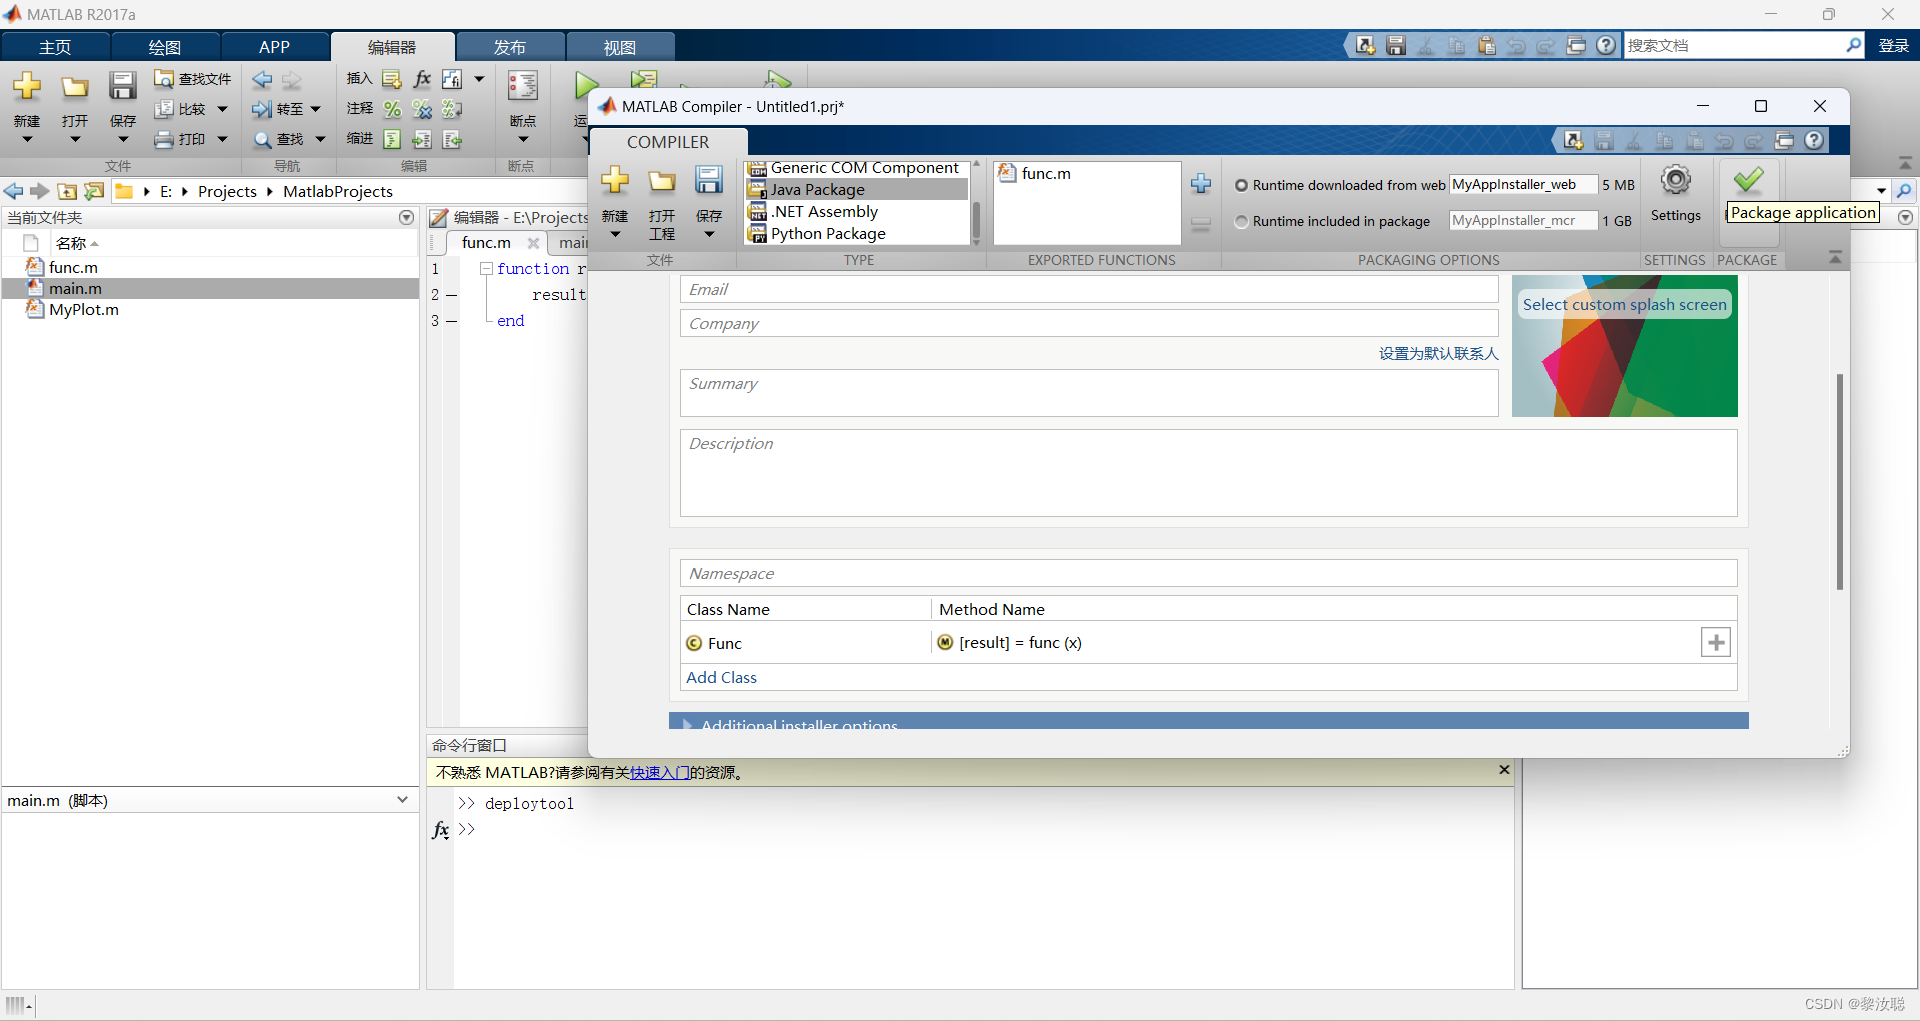Click the Print (打印) printer icon
1920x1021 pixels.
coord(164,139)
